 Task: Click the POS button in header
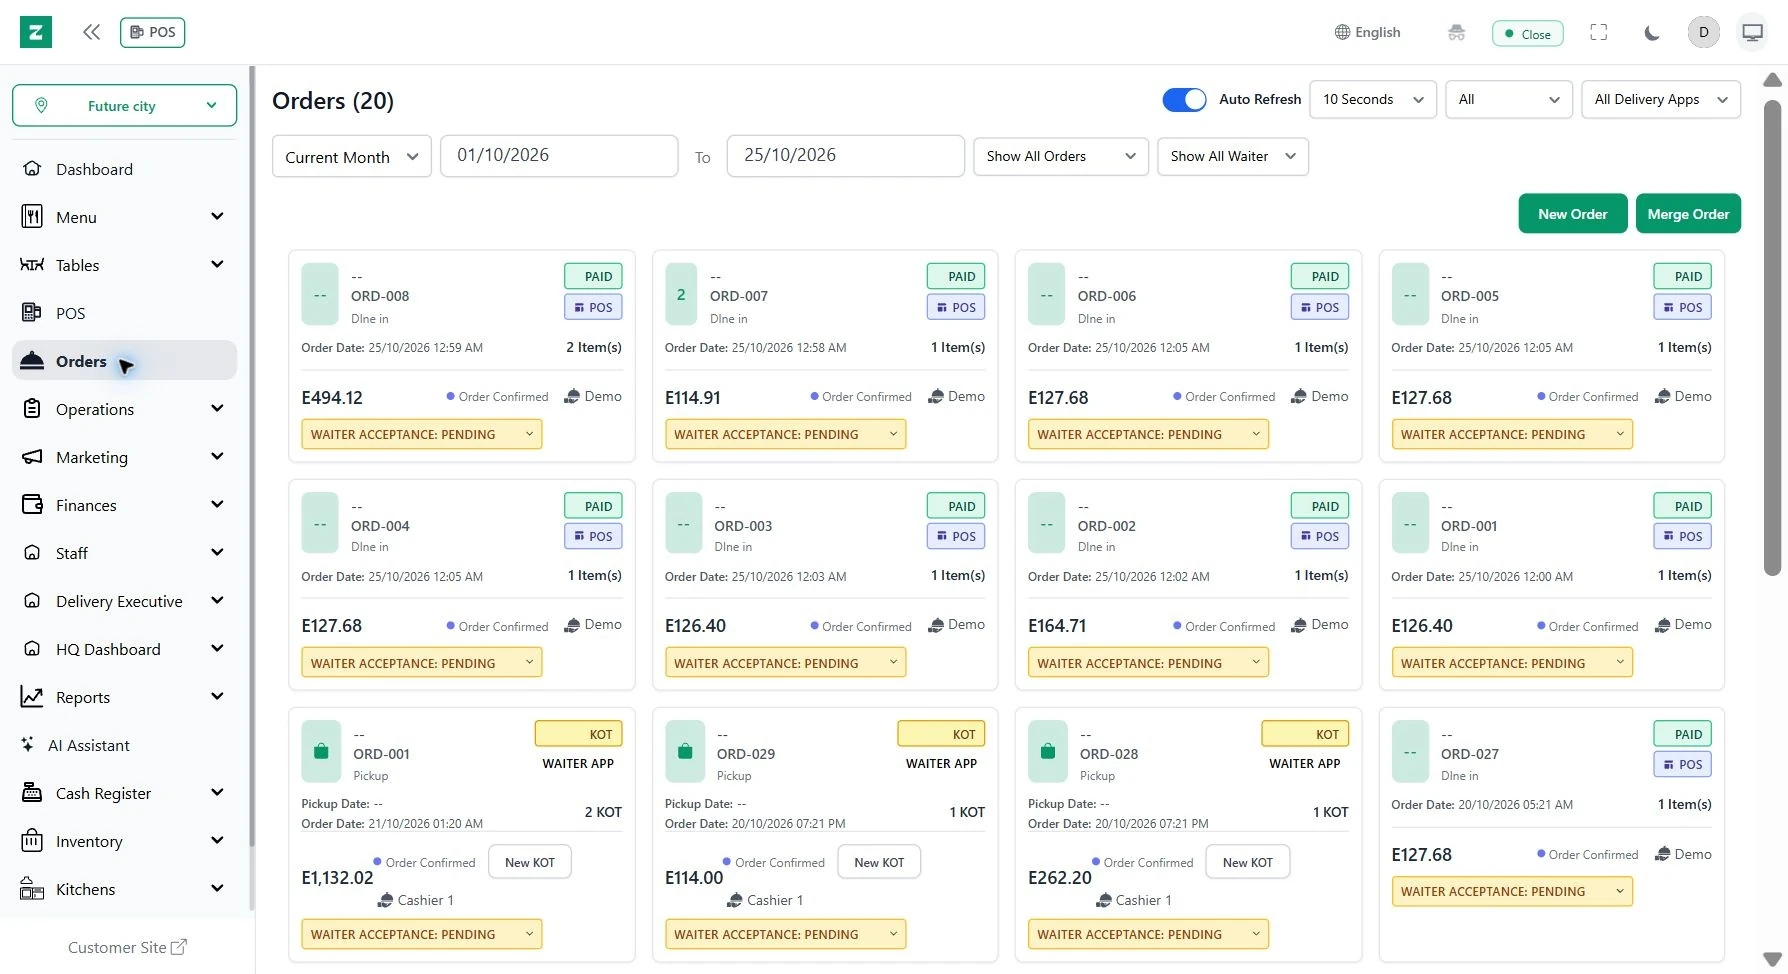(152, 32)
